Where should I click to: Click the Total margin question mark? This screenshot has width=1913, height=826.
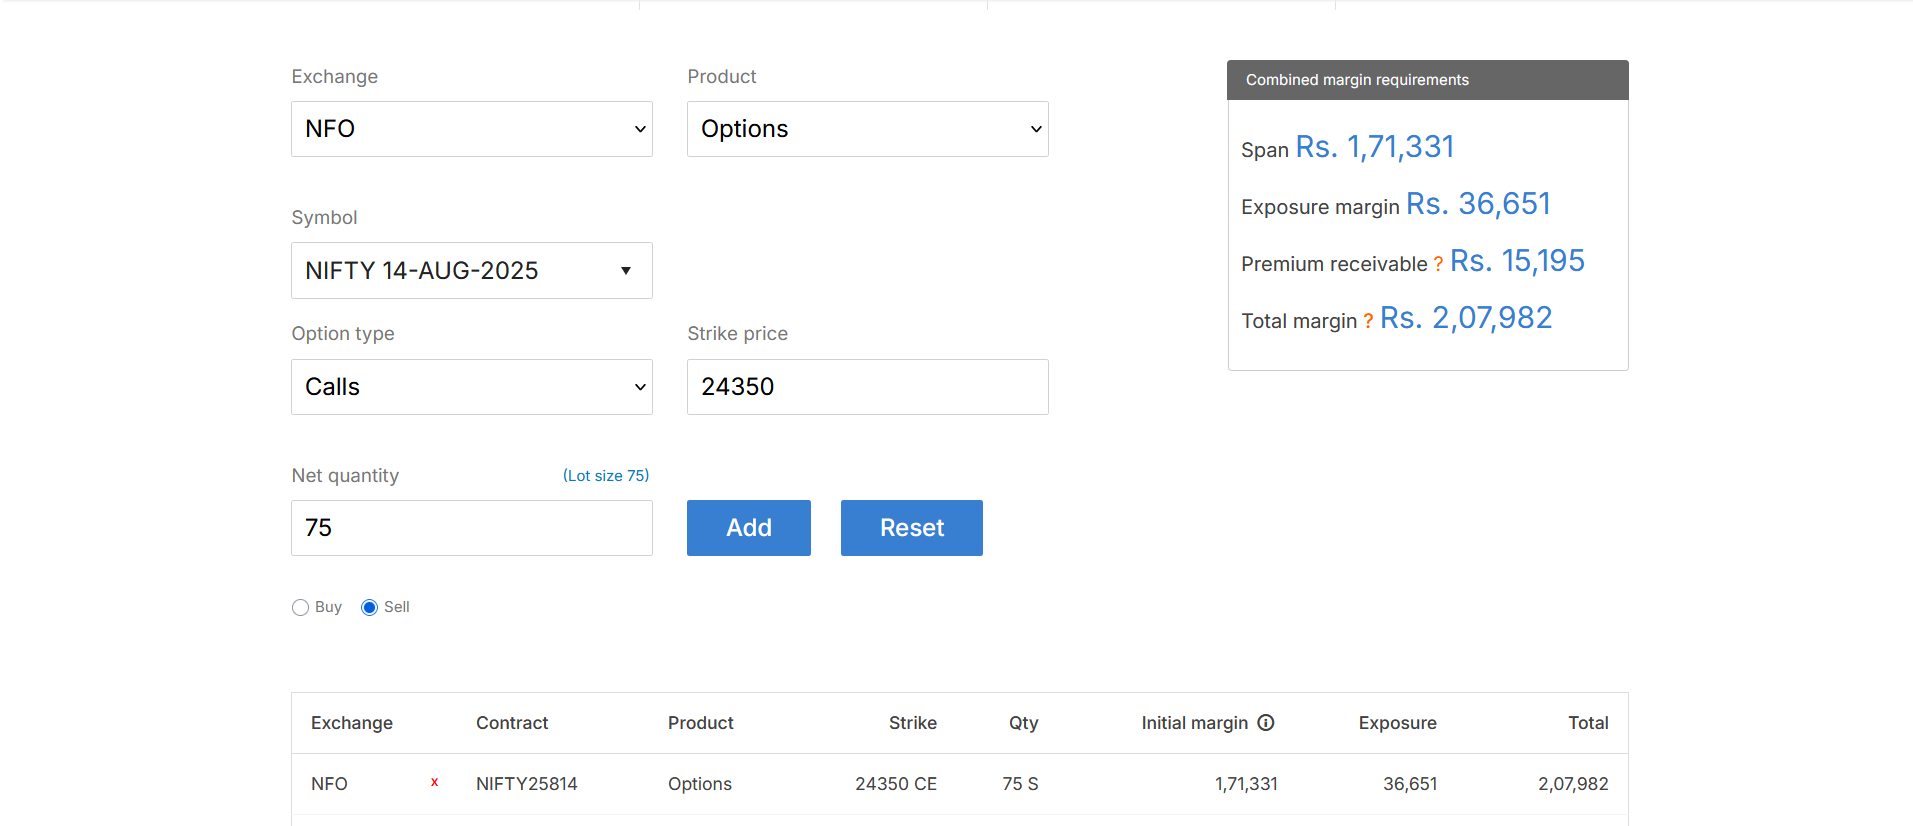coord(1368,321)
